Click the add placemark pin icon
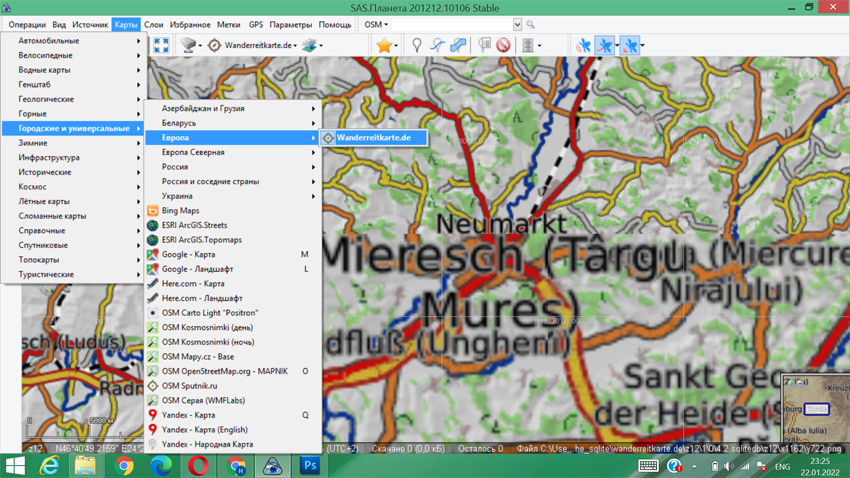The image size is (850, 478). (417, 45)
